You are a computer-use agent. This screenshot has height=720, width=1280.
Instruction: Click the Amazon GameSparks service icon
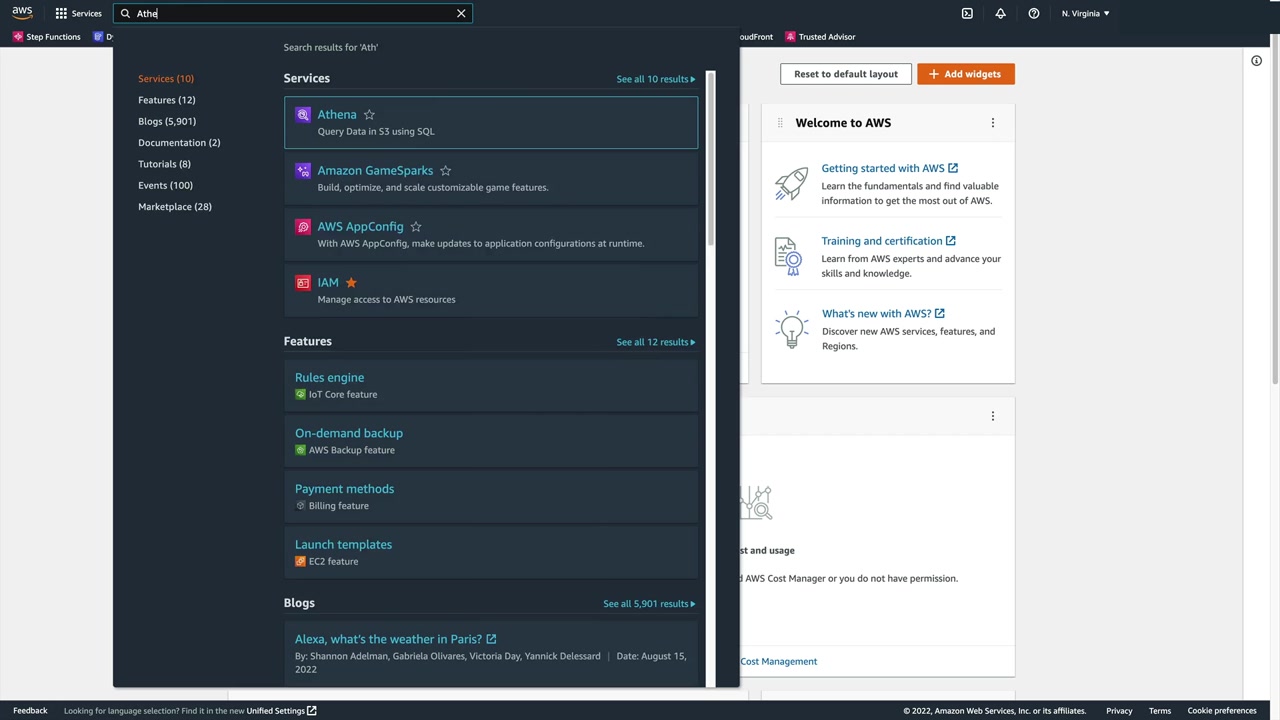[x=303, y=171]
